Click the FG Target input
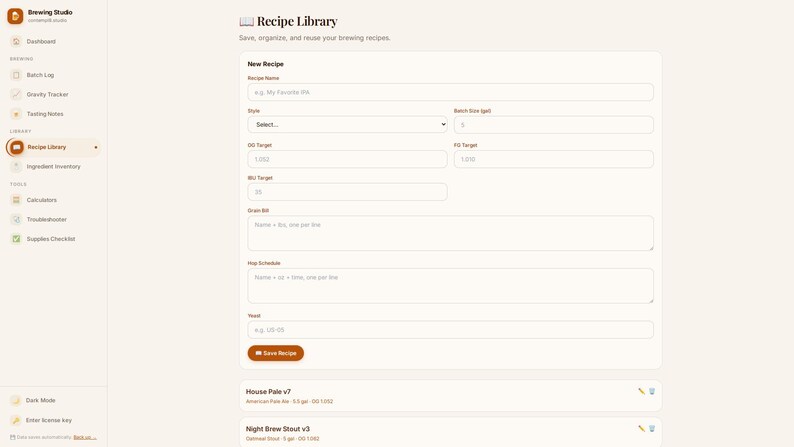 point(553,159)
